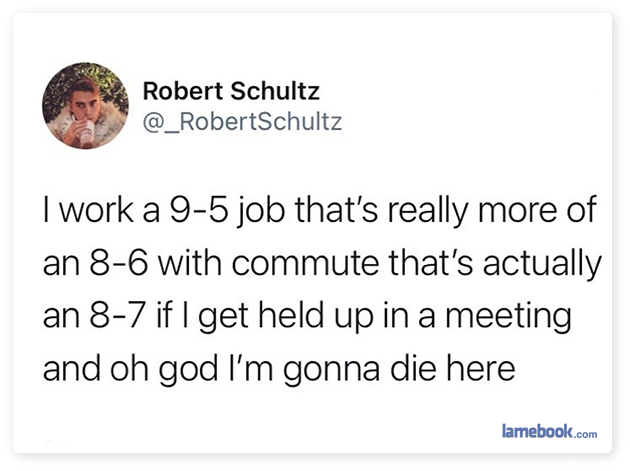This screenshot has height=471, width=630.
Task: Click the word "actually" in the tweet
Action: tap(542, 265)
